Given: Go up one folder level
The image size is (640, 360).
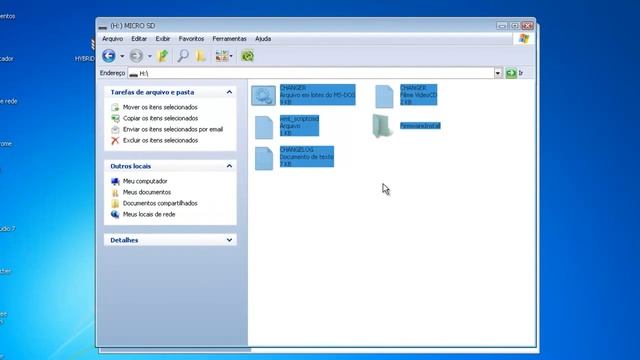Looking at the screenshot, I should [163, 56].
